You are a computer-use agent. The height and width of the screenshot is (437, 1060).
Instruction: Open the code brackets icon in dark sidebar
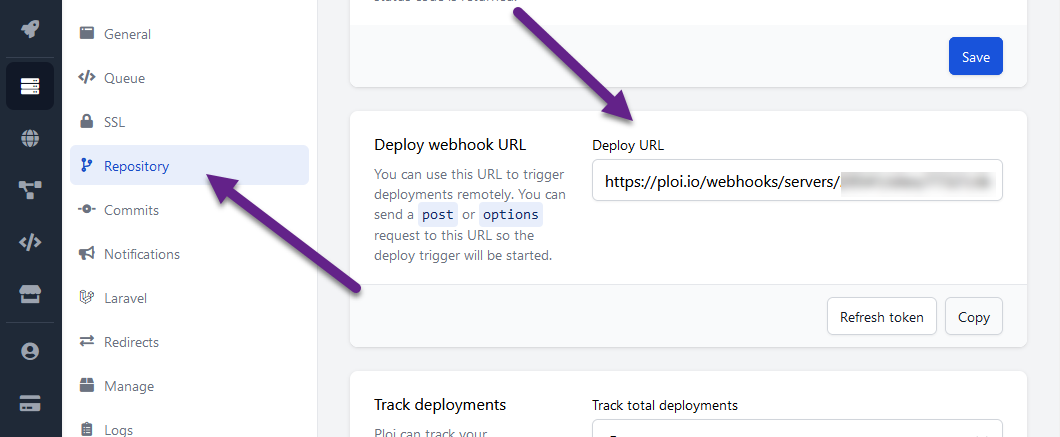(30, 243)
